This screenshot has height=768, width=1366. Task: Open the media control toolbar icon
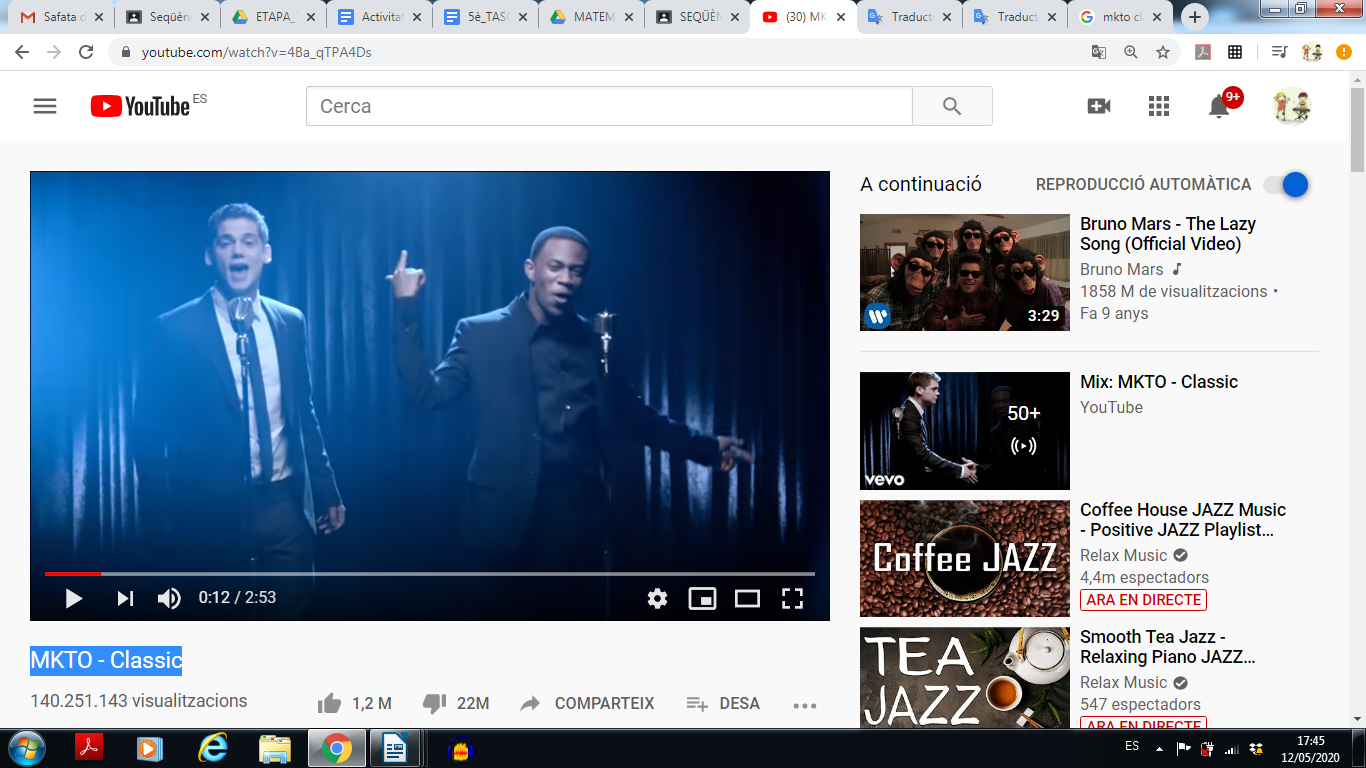point(1279,52)
